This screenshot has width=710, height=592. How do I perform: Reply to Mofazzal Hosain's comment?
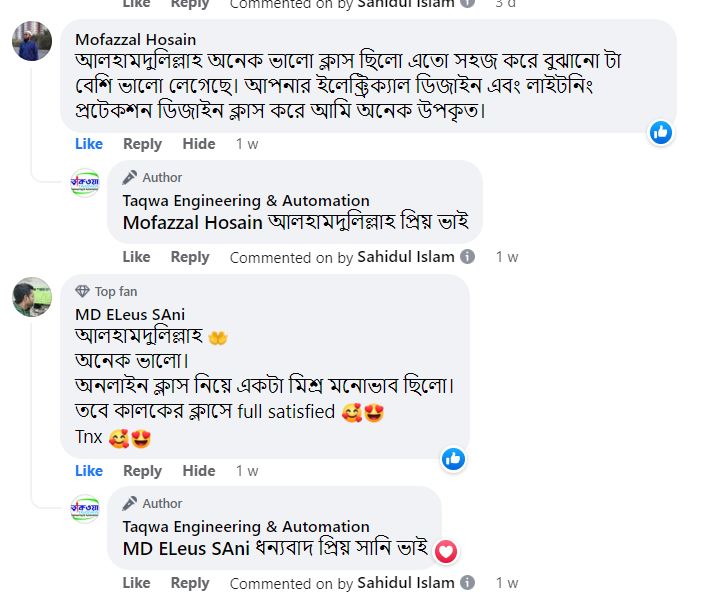point(142,144)
